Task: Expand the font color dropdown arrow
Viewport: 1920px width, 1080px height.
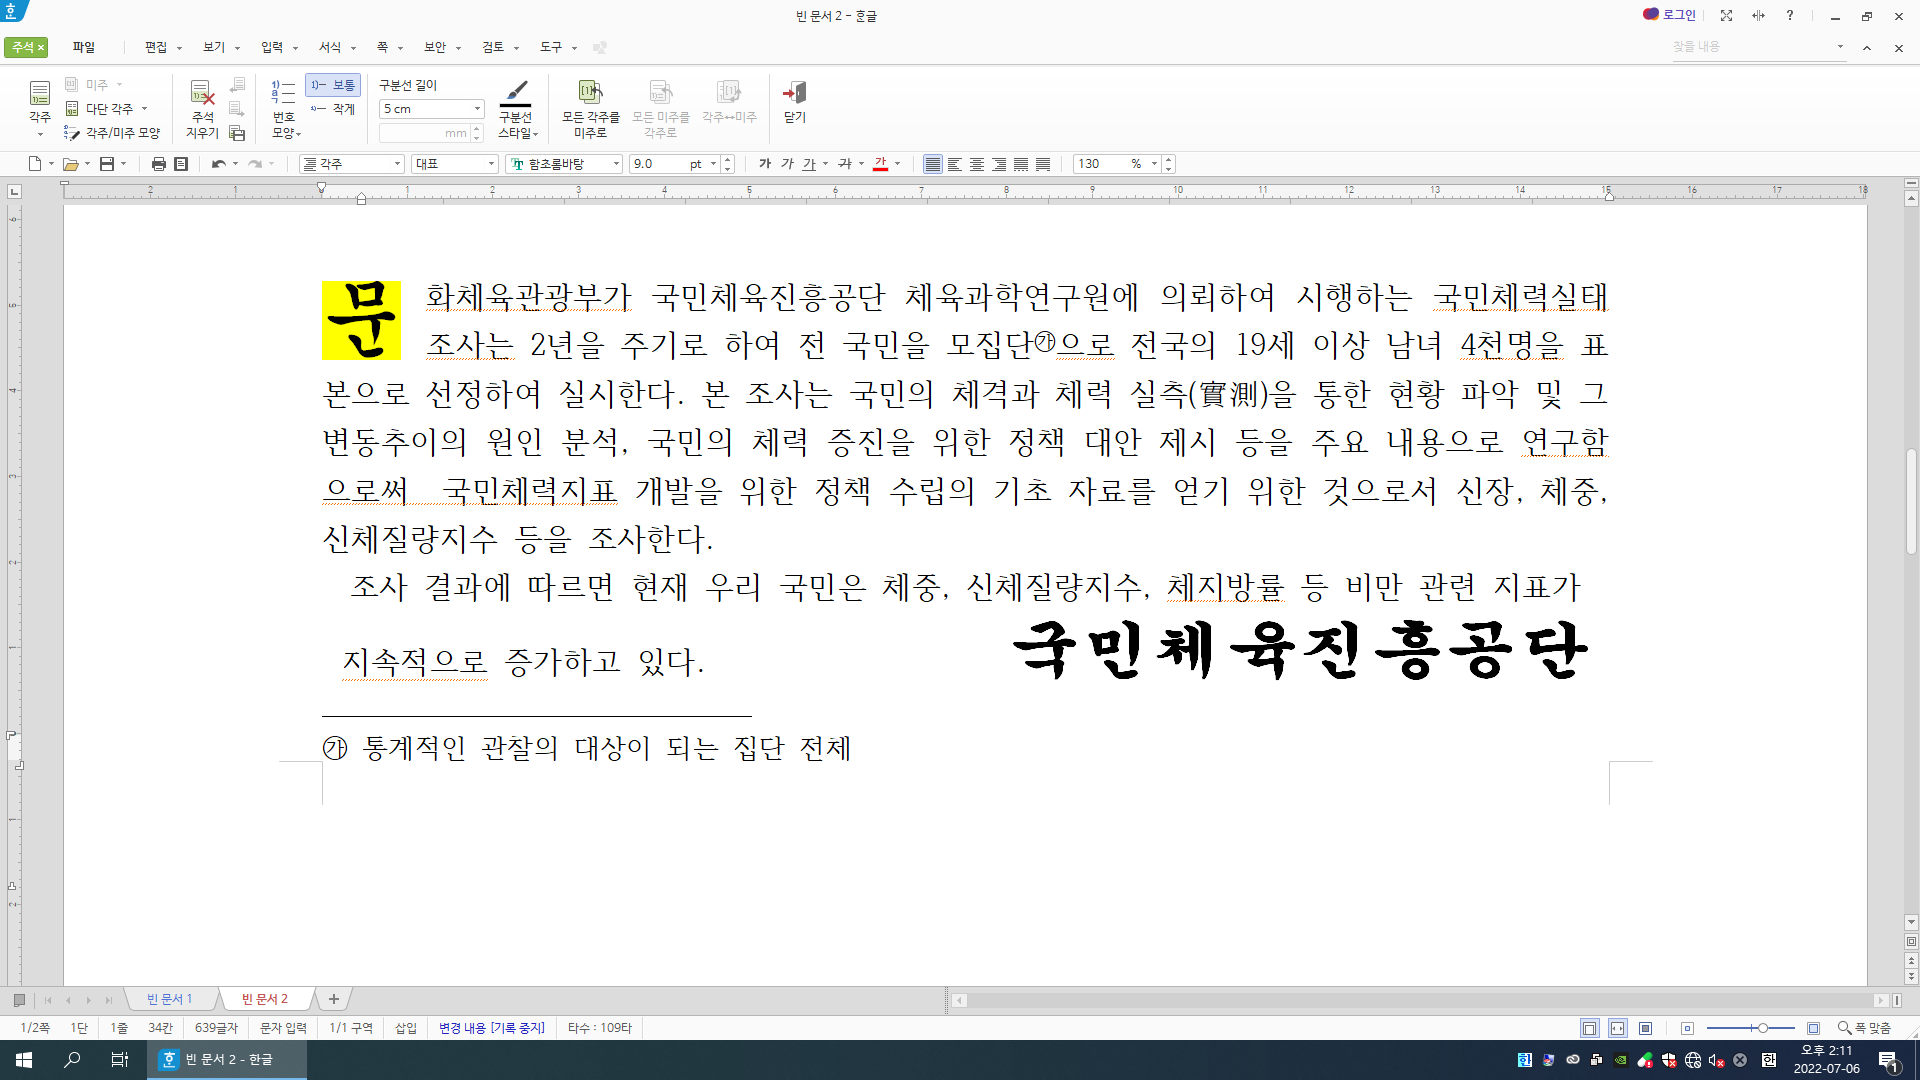Action: click(898, 164)
